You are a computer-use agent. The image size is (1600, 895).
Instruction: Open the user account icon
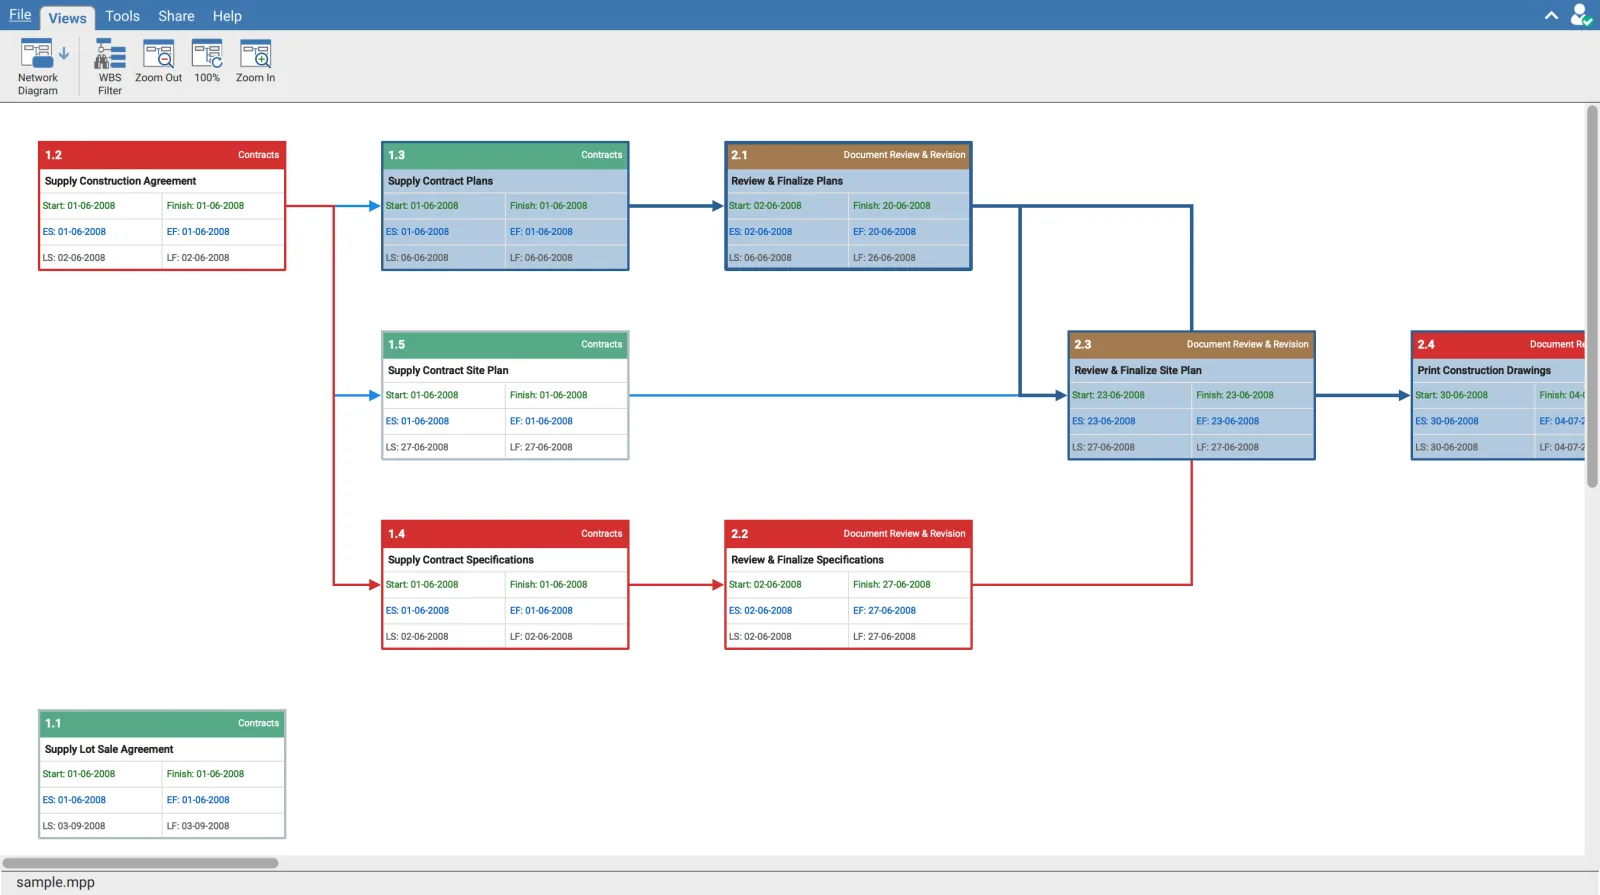pyautogui.click(x=1580, y=15)
